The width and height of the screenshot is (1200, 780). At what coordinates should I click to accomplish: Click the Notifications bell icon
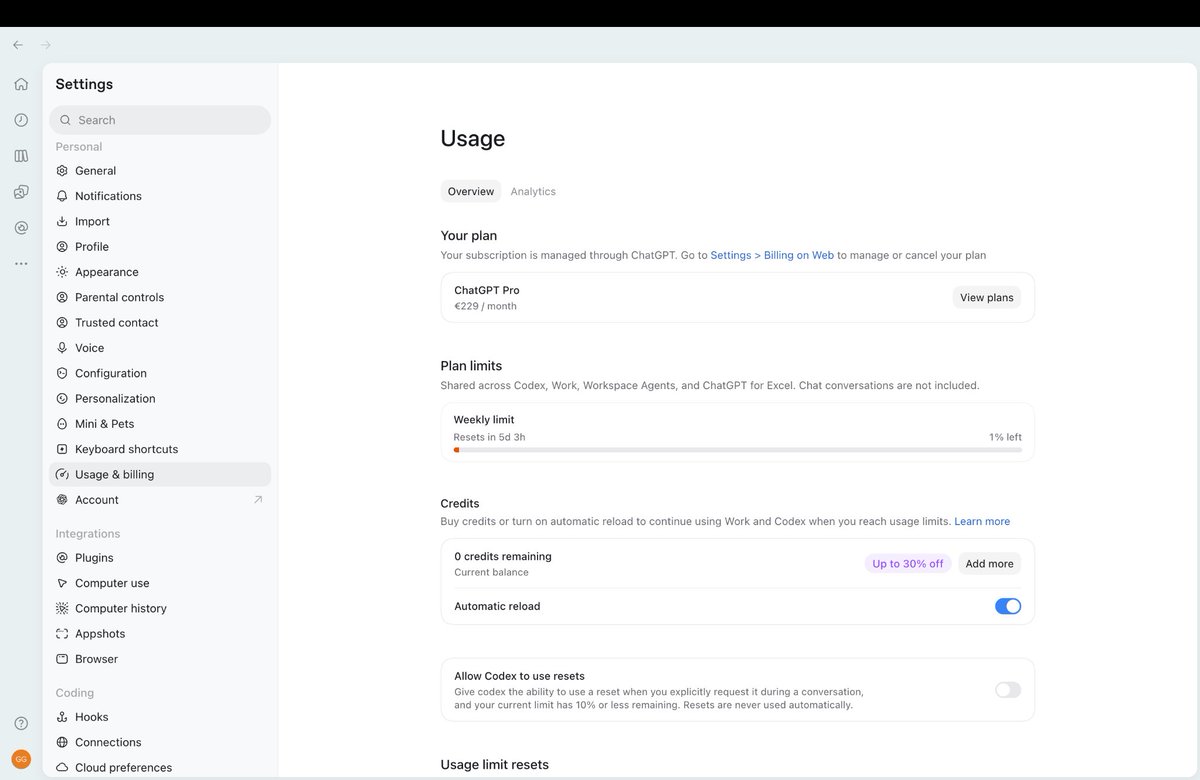62,196
